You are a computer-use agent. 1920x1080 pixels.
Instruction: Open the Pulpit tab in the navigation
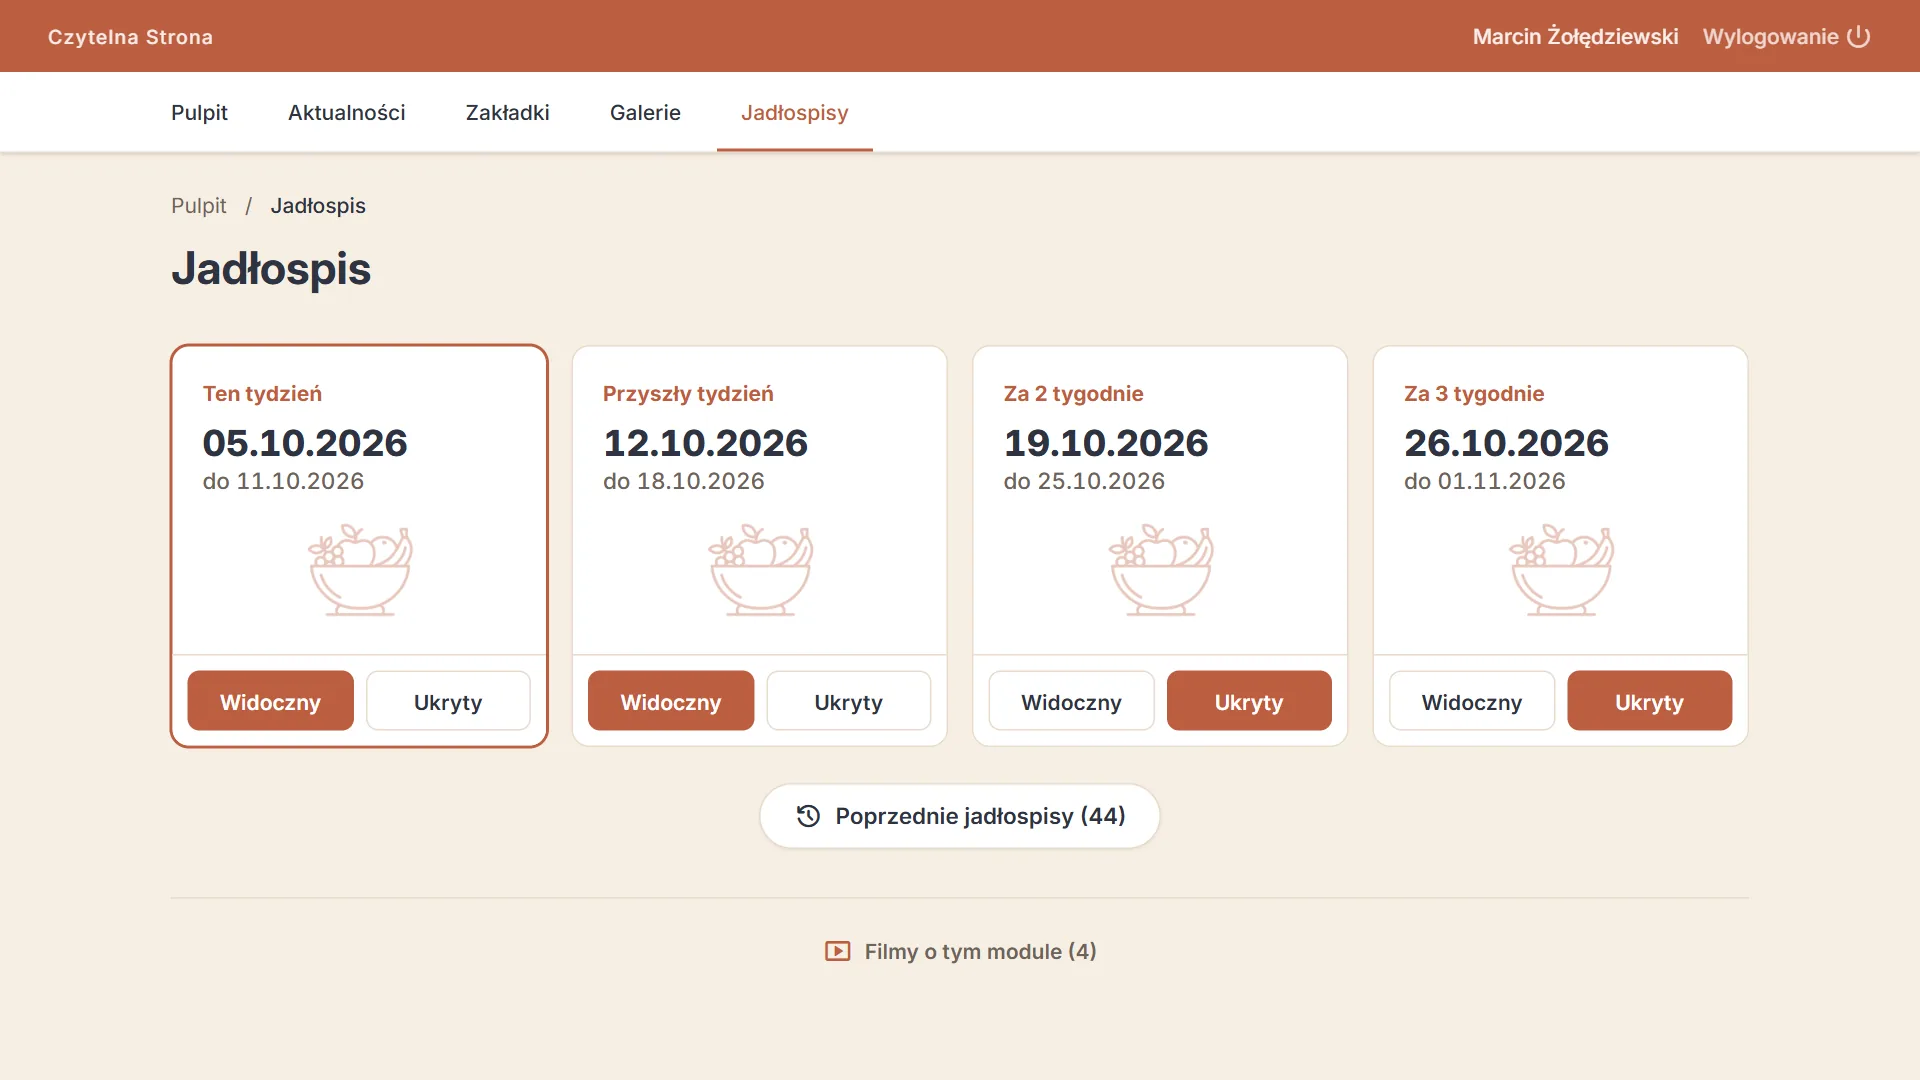(199, 112)
